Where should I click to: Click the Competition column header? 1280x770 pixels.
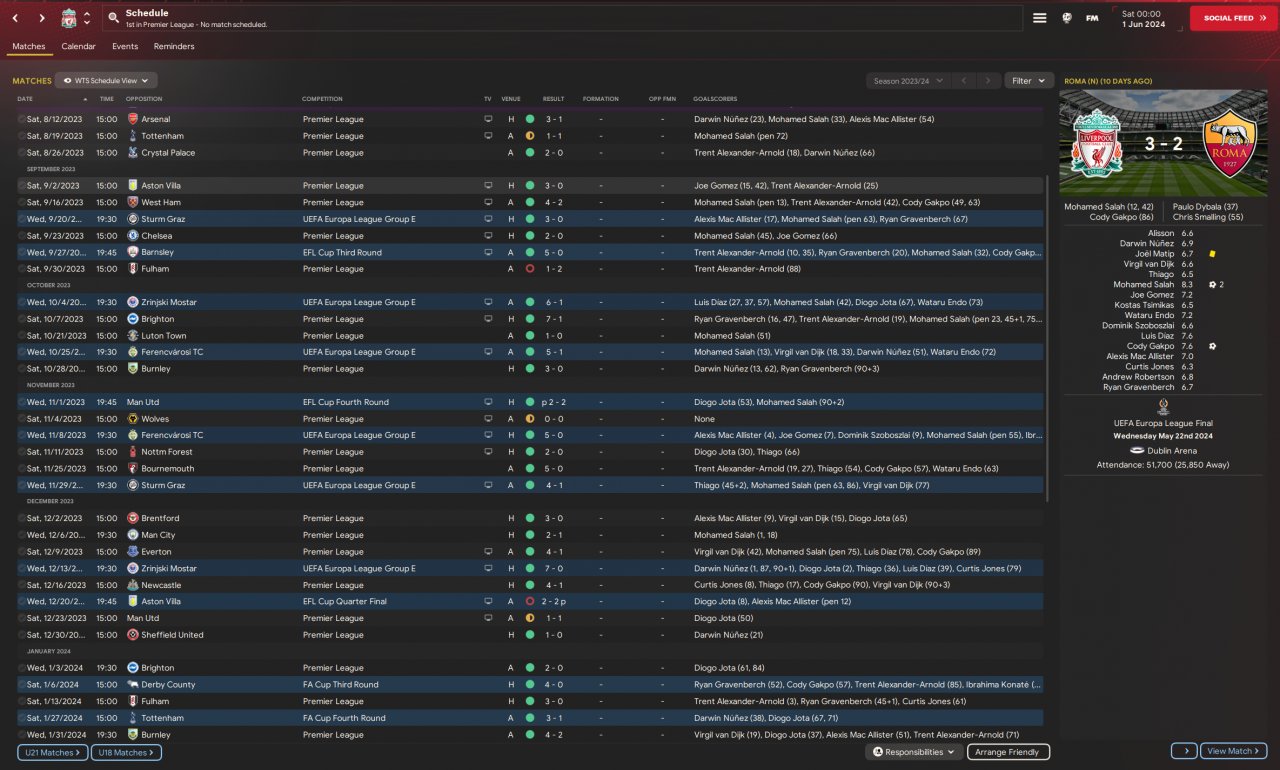[322, 99]
